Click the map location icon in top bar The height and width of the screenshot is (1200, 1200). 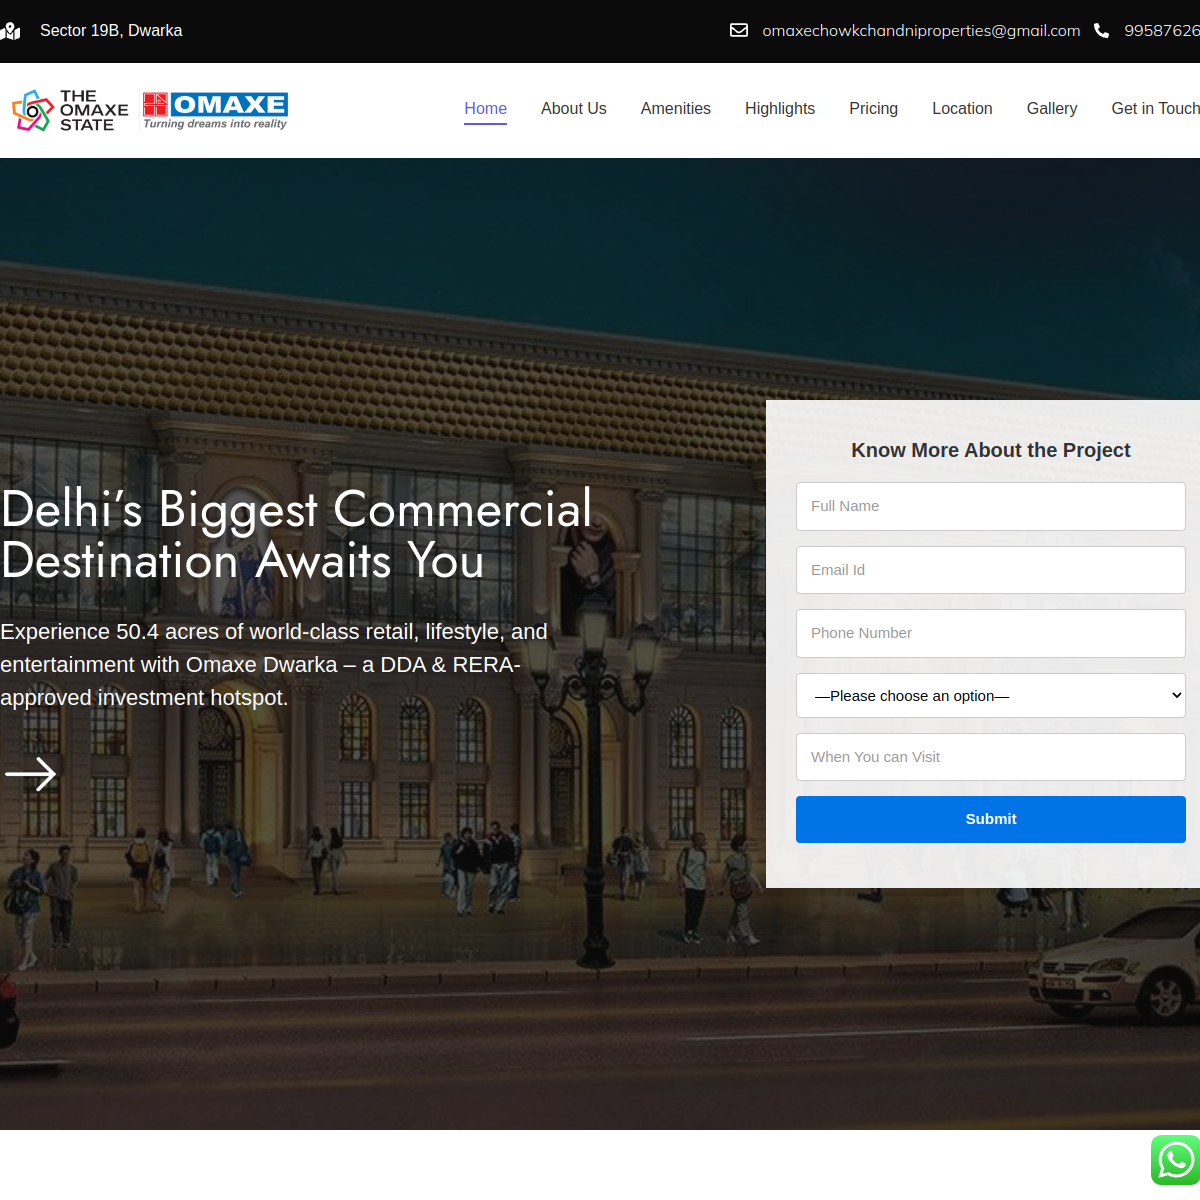pyautogui.click(x=11, y=31)
